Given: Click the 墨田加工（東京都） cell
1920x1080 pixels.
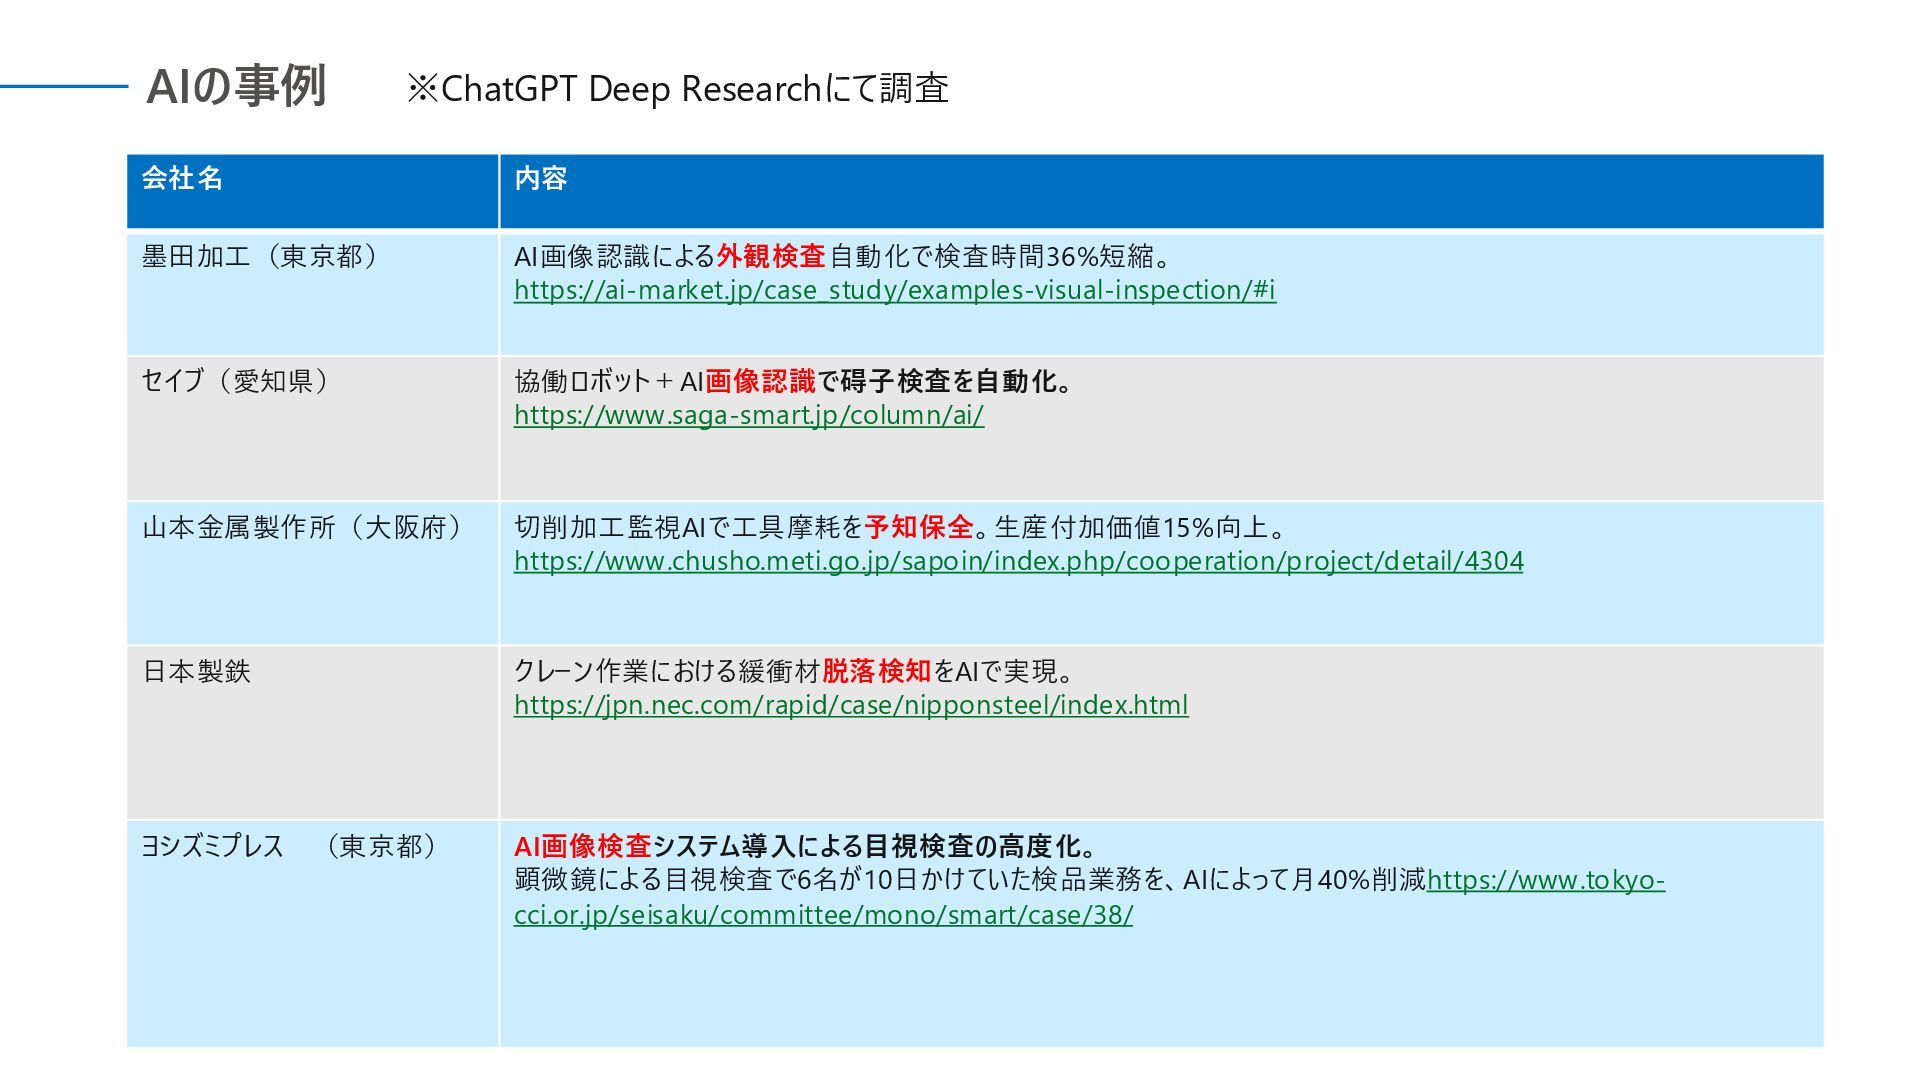Looking at the screenshot, I should tap(260, 256).
